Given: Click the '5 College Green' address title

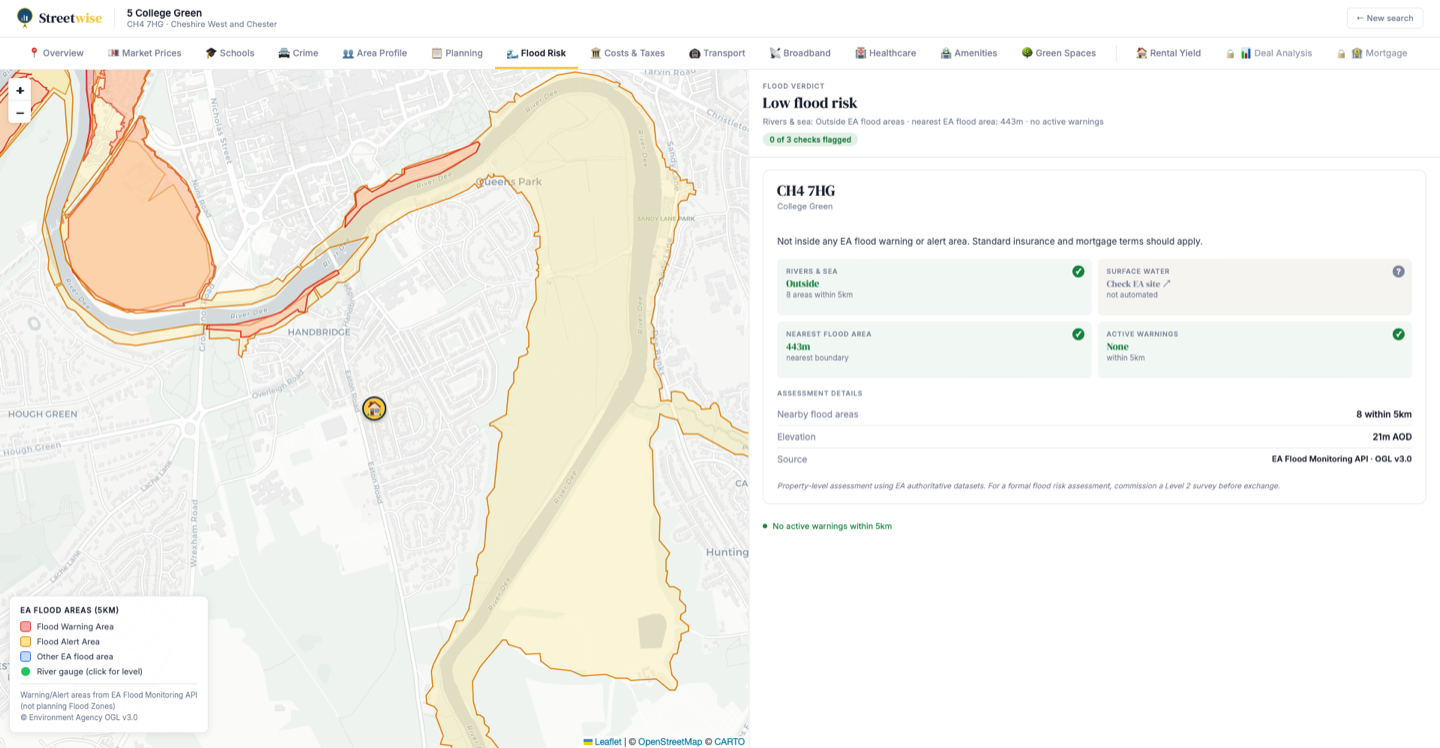Looking at the screenshot, I should click(164, 13).
